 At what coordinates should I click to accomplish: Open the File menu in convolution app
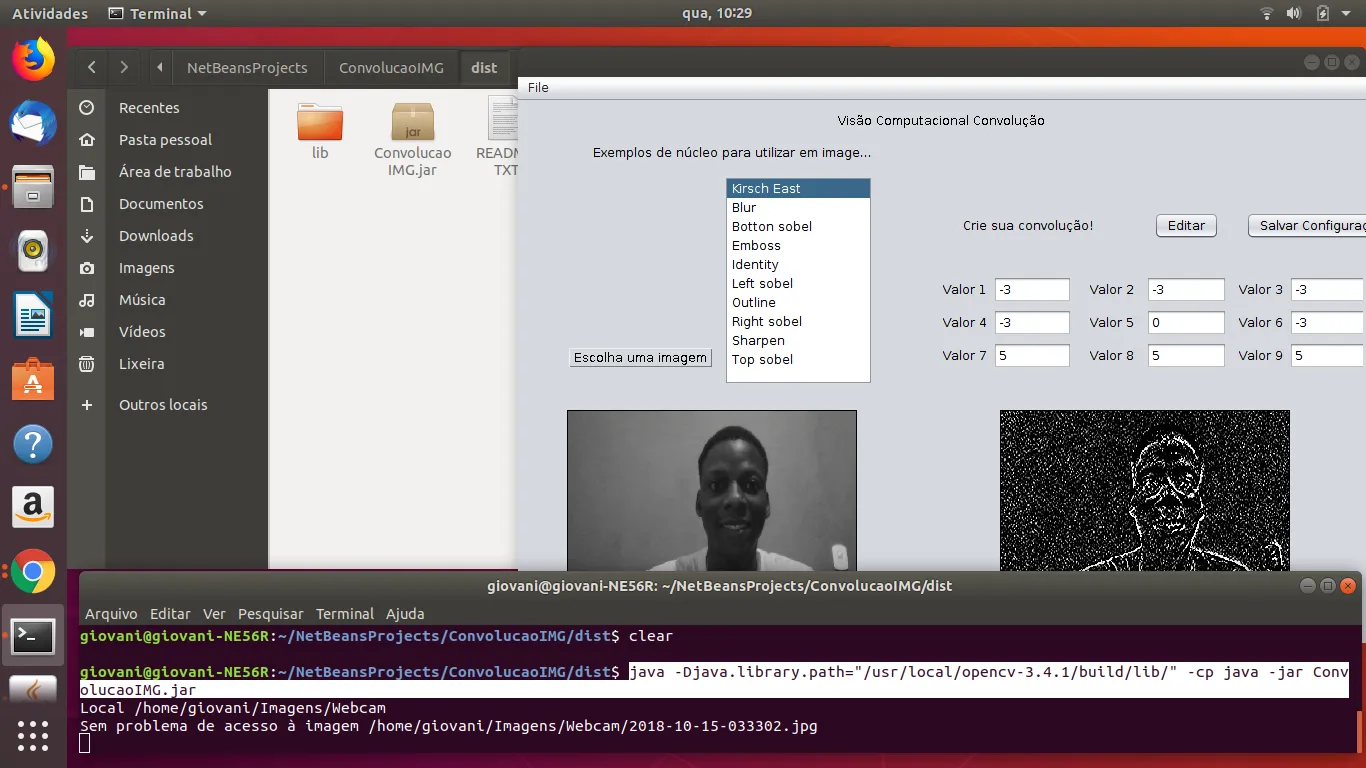[x=538, y=88]
